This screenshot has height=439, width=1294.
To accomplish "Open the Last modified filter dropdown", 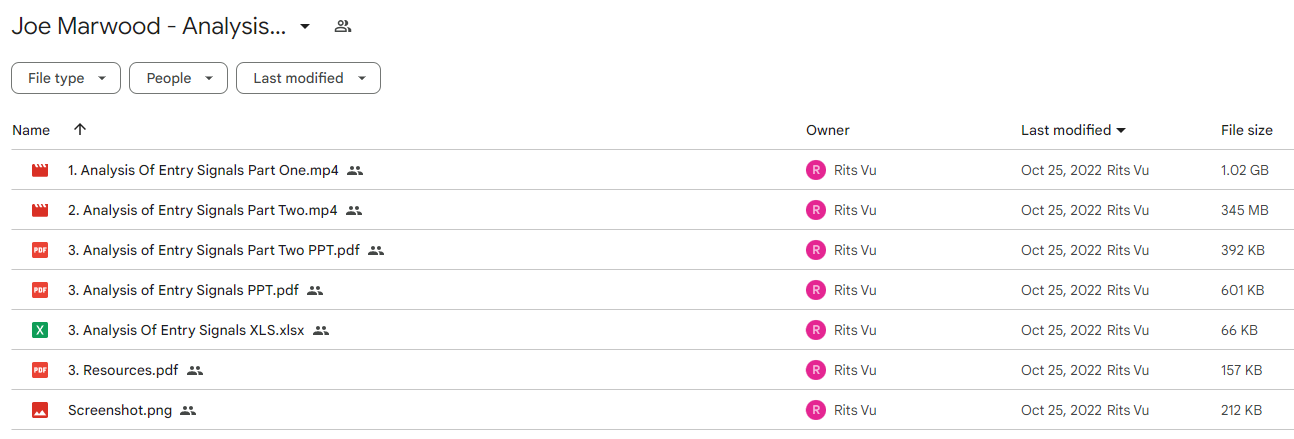I will click(x=308, y=78).
